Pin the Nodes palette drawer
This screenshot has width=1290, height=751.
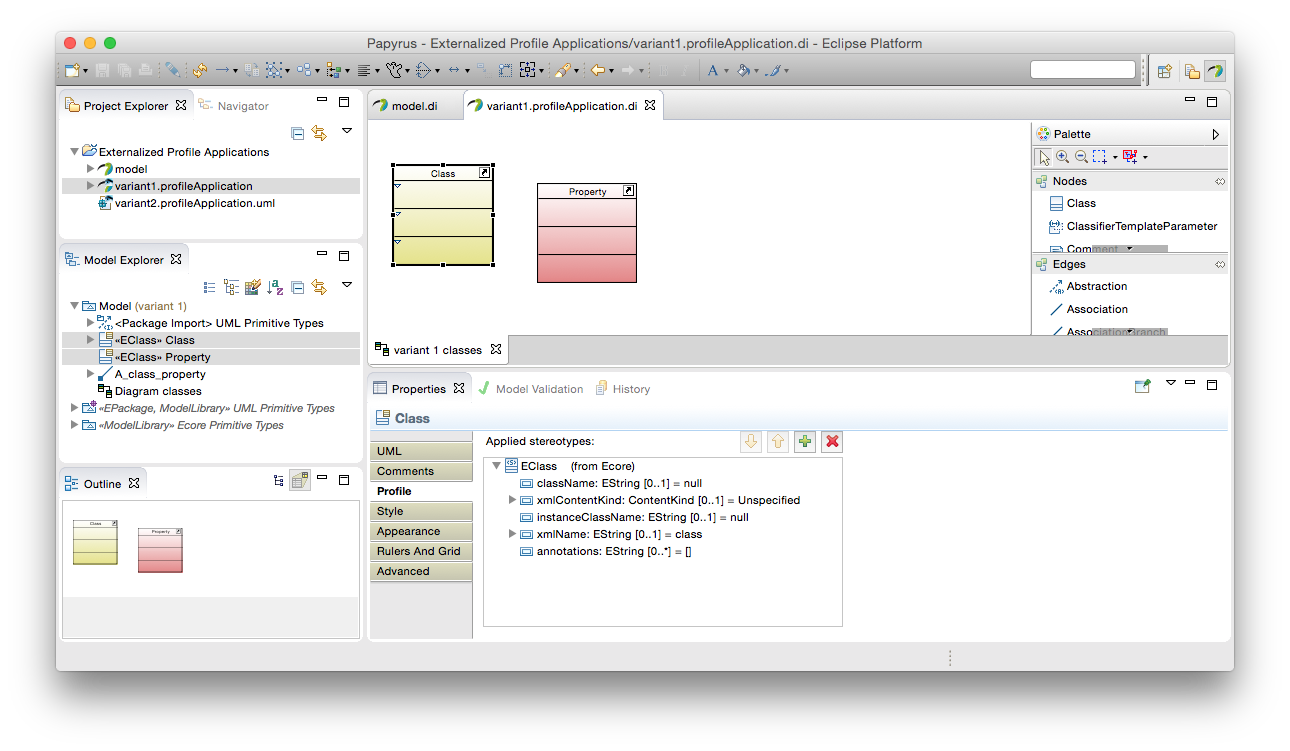1219,181
